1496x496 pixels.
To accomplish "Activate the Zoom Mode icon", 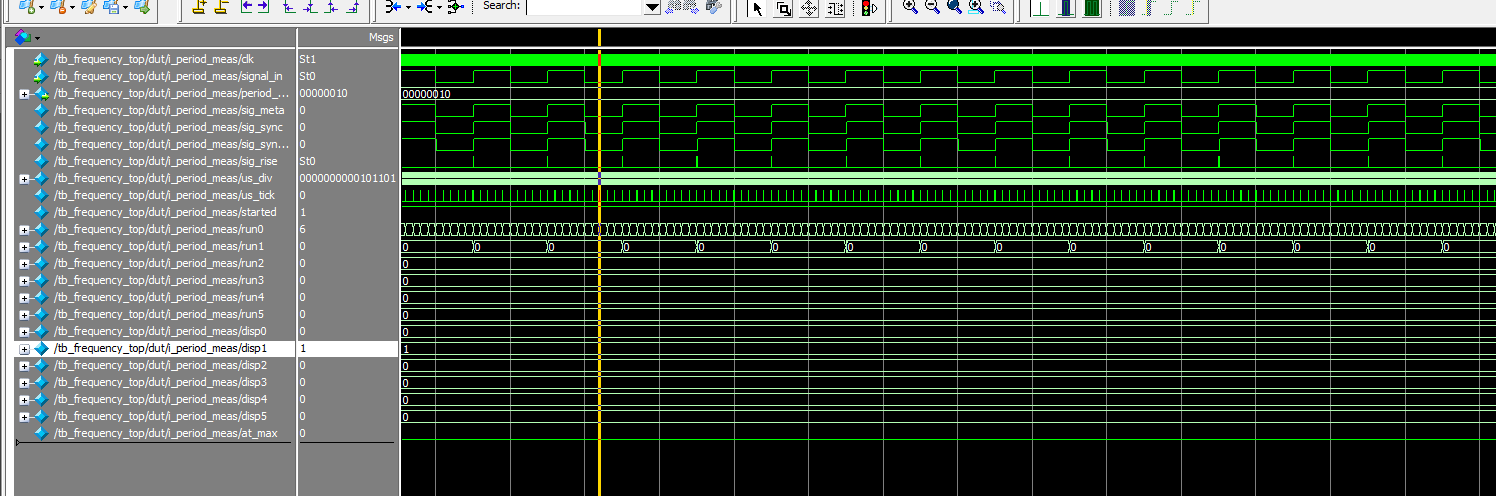I will (x=783, y=9).
